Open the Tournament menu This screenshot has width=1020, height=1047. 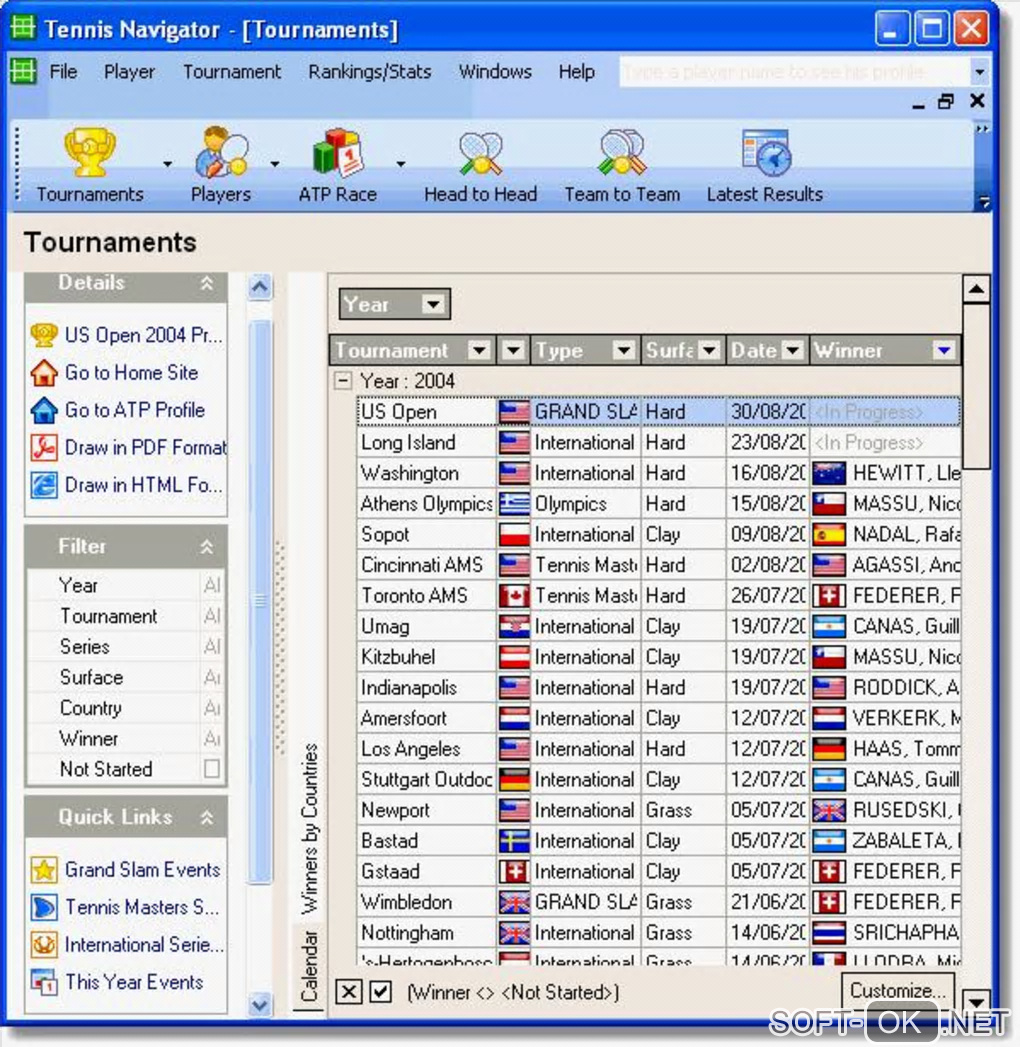232,71
